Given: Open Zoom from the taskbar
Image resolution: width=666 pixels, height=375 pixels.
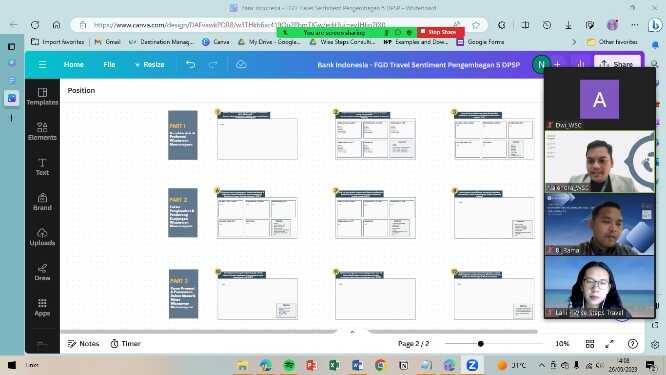Looking at the screenshot, I should (472, 365).
